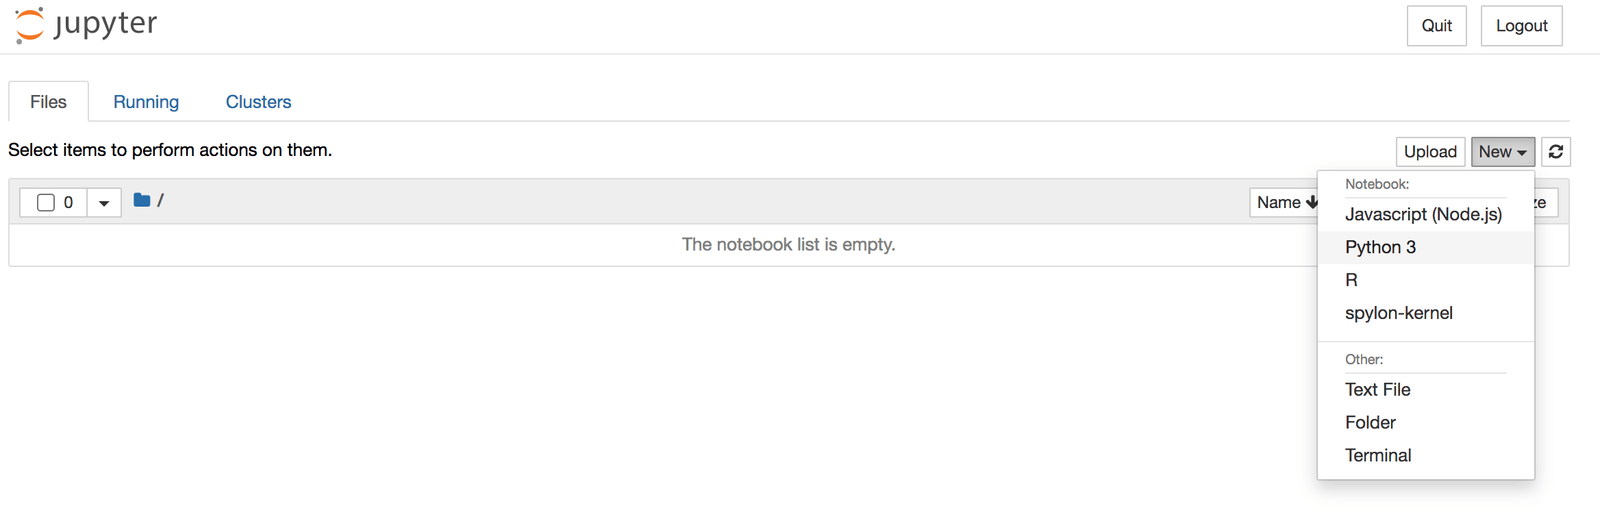Switch to the Running tab
The width and height of the screenshot is (1600, 512).
(x=146, y=102)
